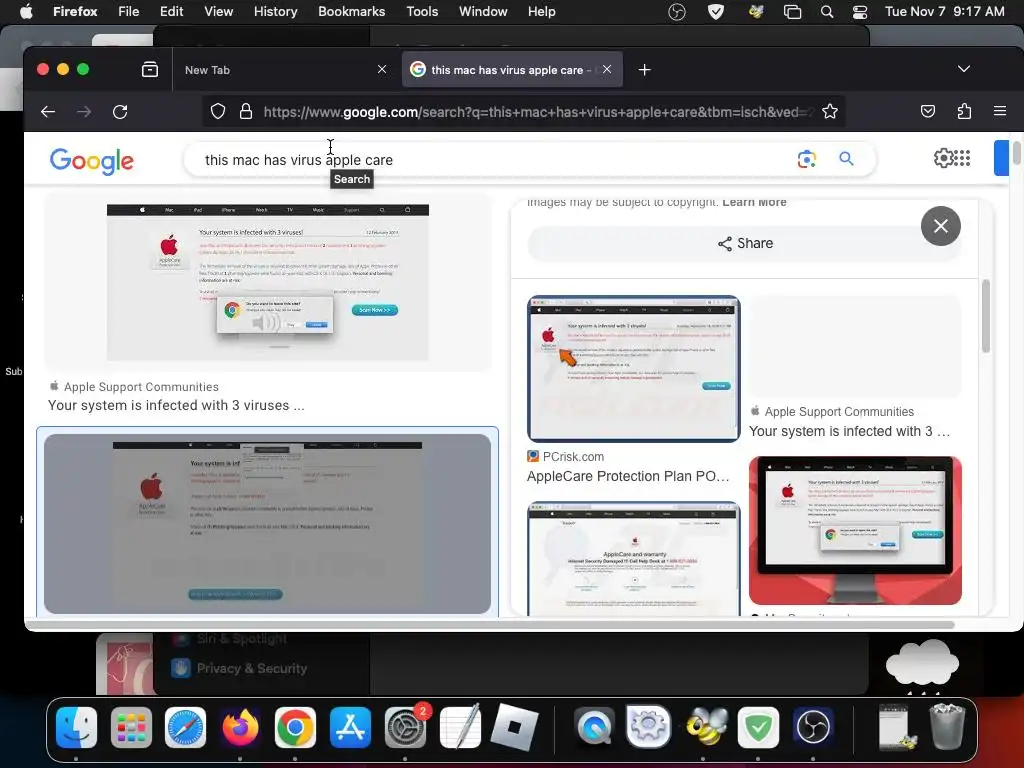The width and height of the screenshot is (1024, 768).
Task: Close the 'this mac has virus' tab
Action: click(x=607, y=69)
